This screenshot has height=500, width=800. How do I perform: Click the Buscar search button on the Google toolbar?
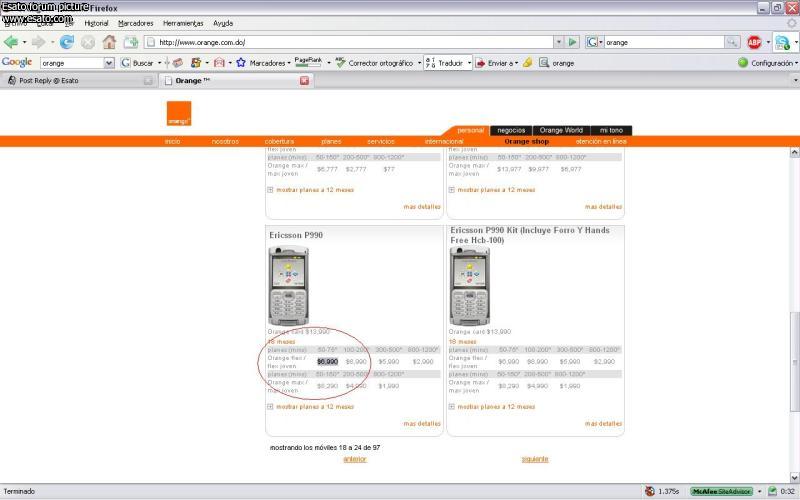pyautogui.click(x=137, y=63)
